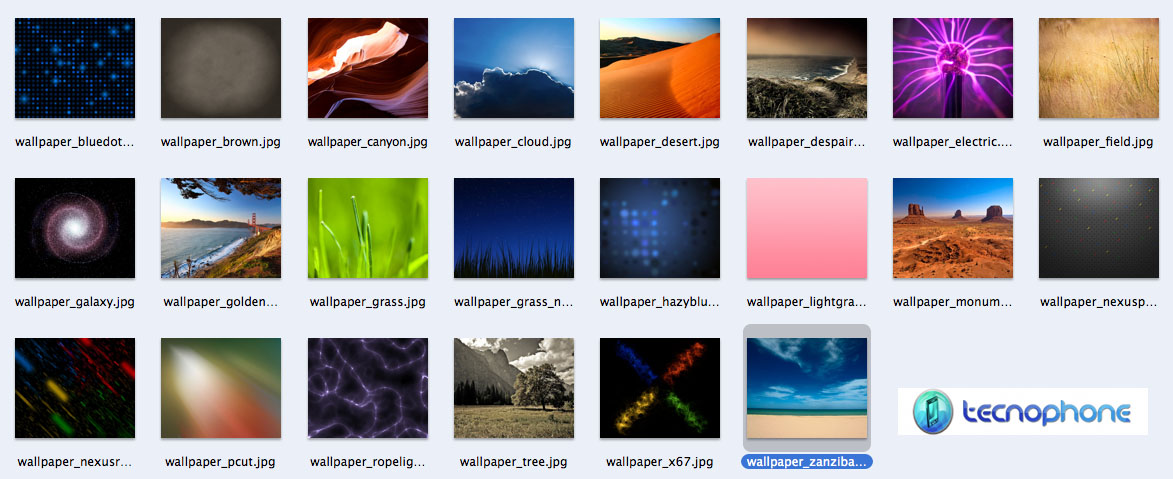This screenshot has width=1173, height=479.
Task: Select the orange desert dune wallpaper
Action: tap(660, 68)
